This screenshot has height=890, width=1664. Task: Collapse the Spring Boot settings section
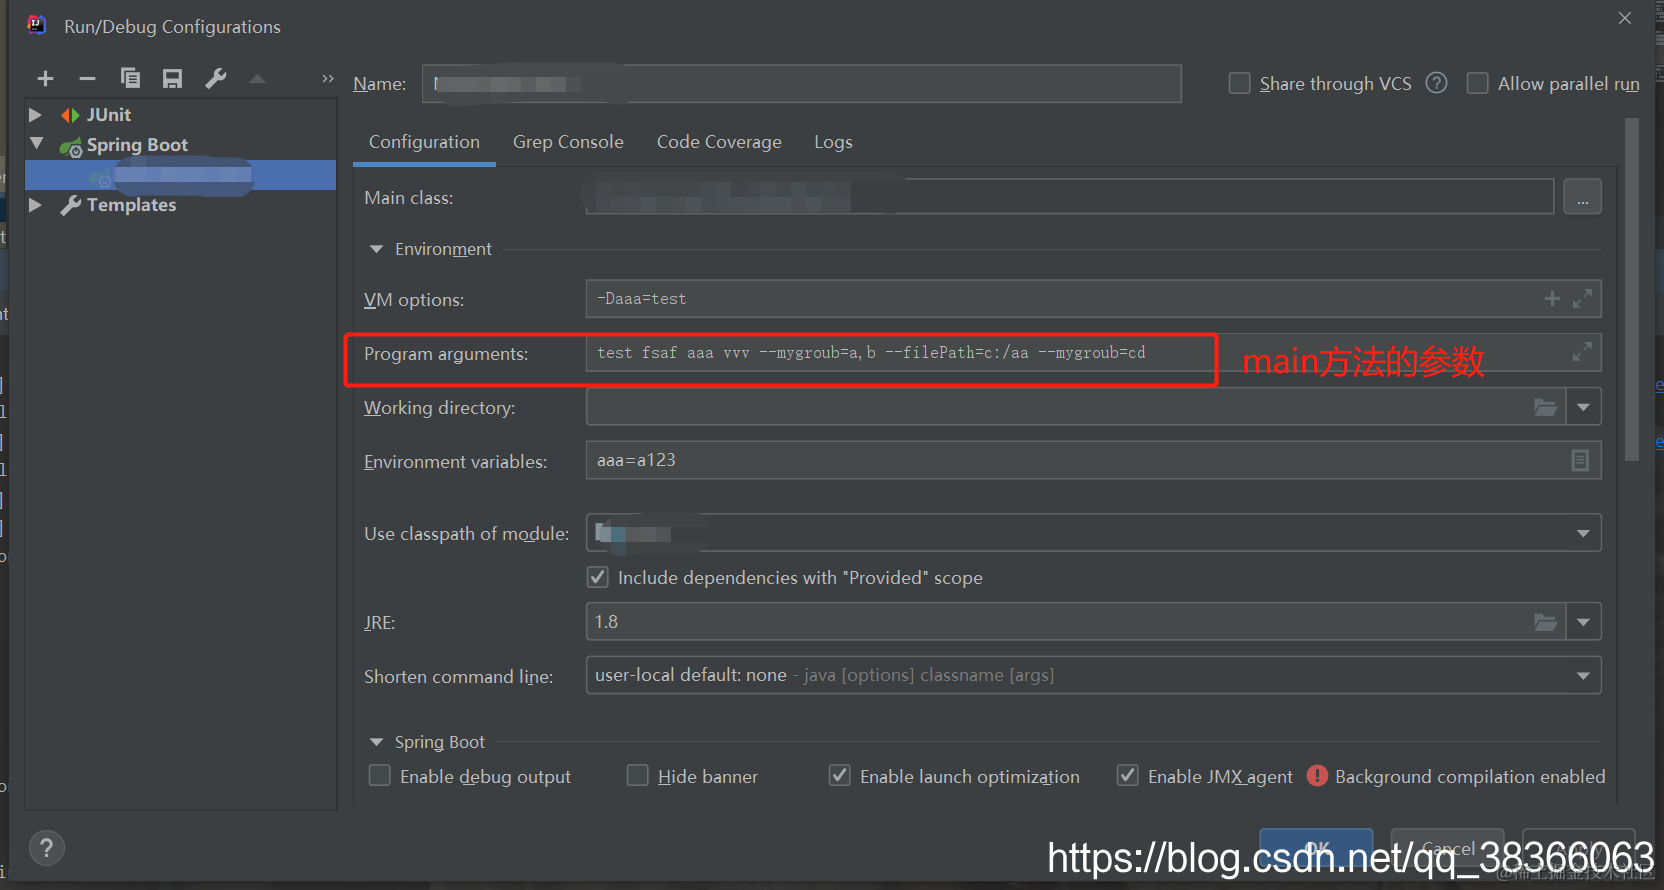[x=376, y=742]
